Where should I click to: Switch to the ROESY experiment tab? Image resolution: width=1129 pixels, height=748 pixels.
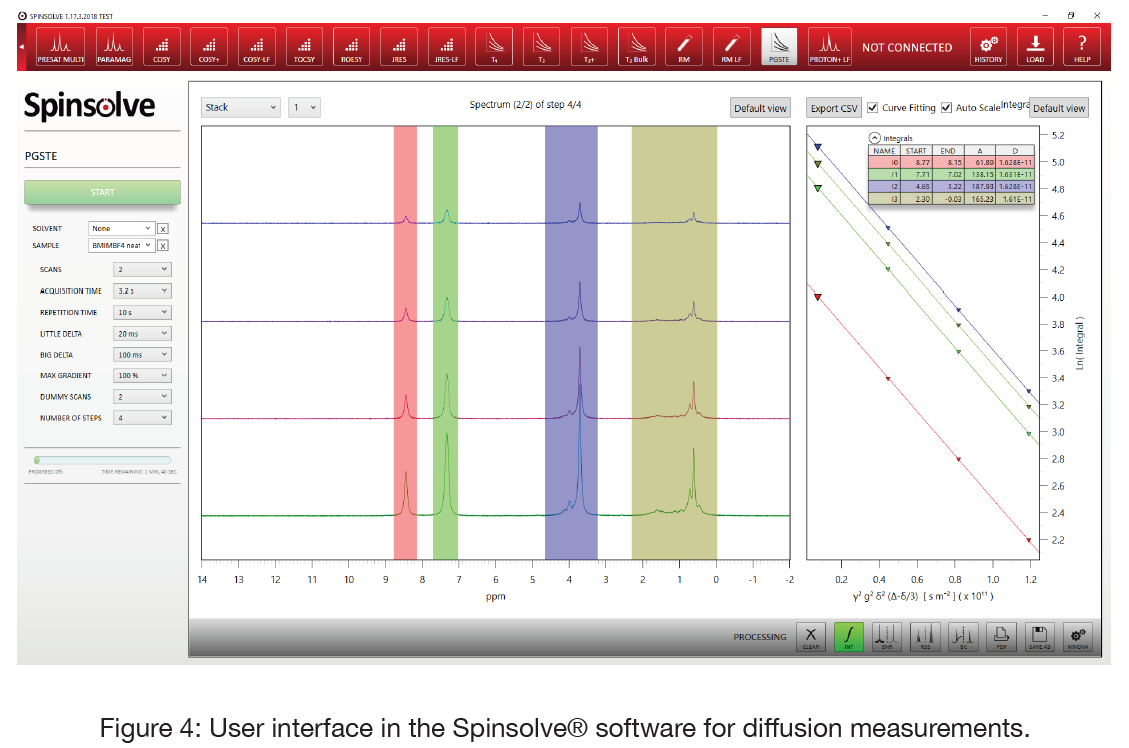point(351,47)
